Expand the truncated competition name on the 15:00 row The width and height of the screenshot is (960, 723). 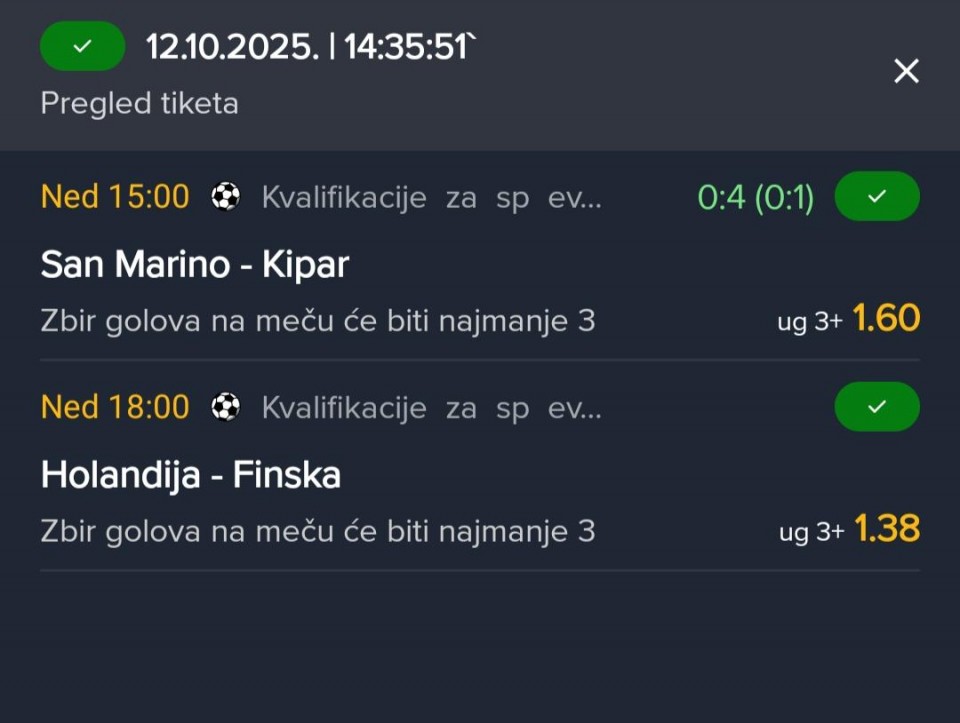click(x=431, y=198)
